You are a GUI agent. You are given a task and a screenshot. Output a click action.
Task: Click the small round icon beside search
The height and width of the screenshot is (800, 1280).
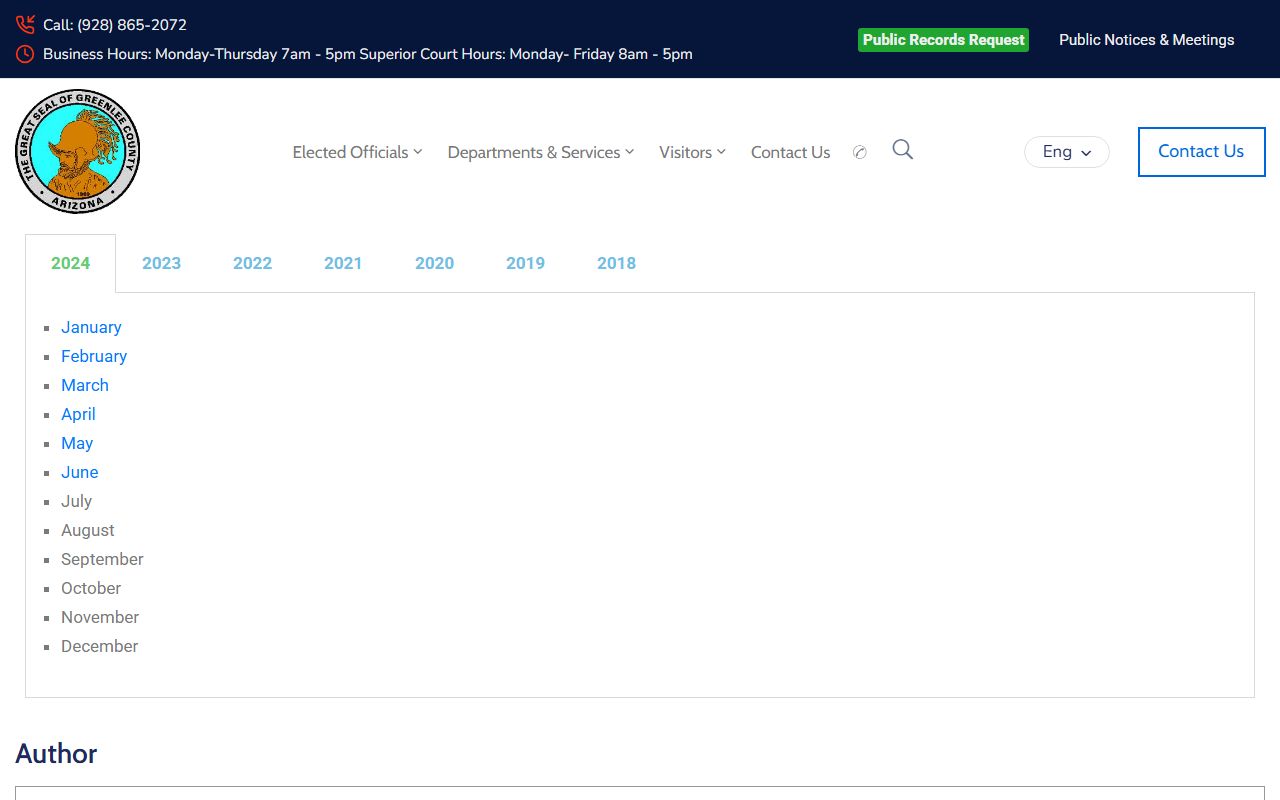(x=859, y=153)
